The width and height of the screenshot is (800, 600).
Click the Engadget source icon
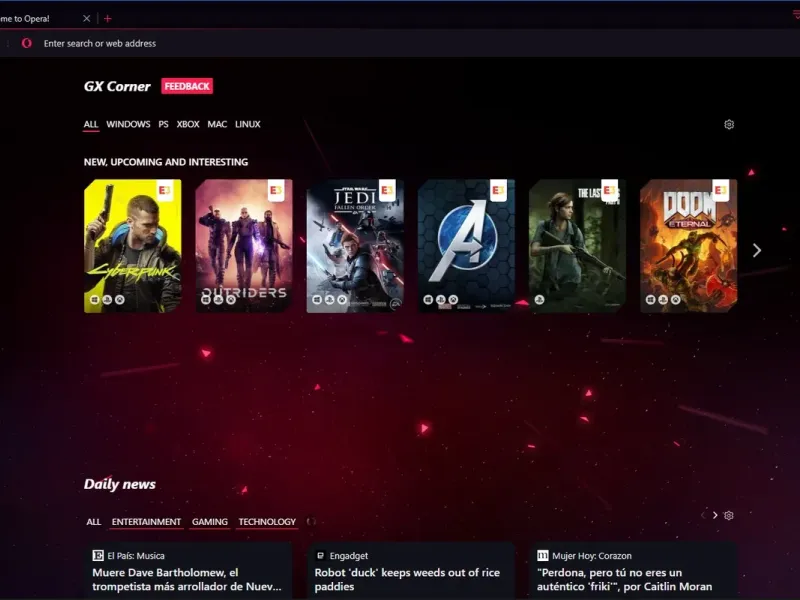pyautogui.click(x=320, y=556)
